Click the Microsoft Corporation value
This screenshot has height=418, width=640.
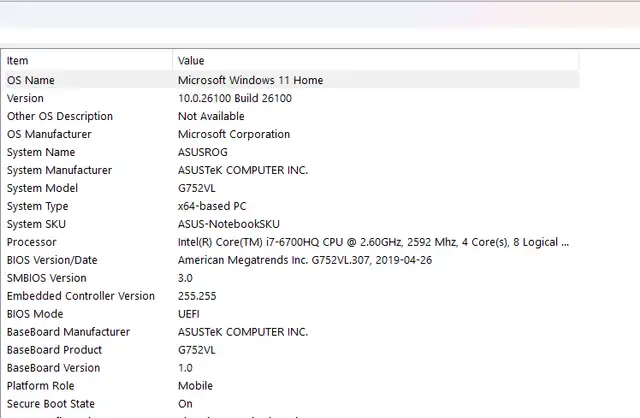(x=234, y=134)
